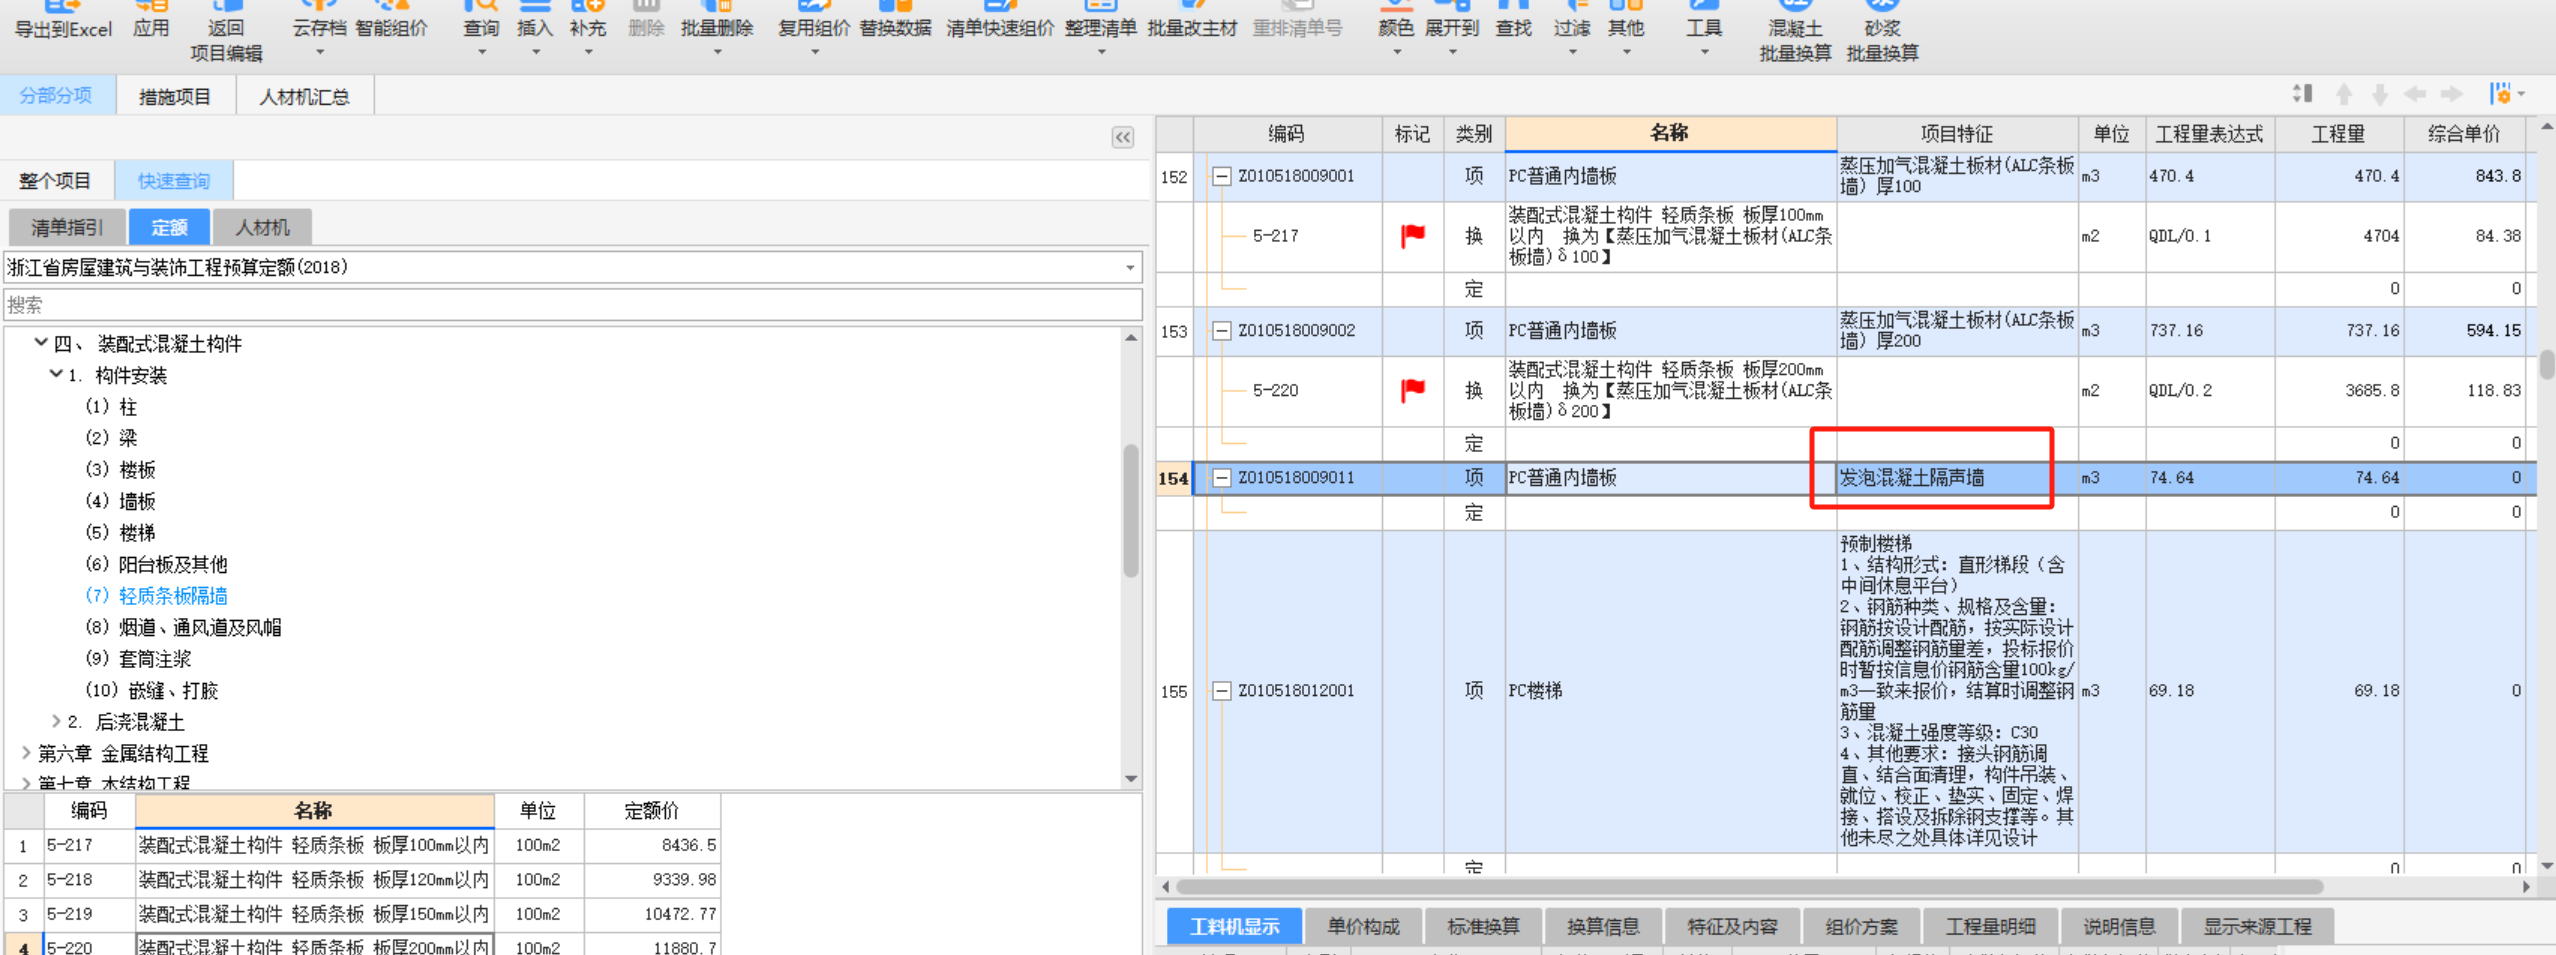Select the 快速查询 tab
2556x955 pixels.
coord(174,181)
